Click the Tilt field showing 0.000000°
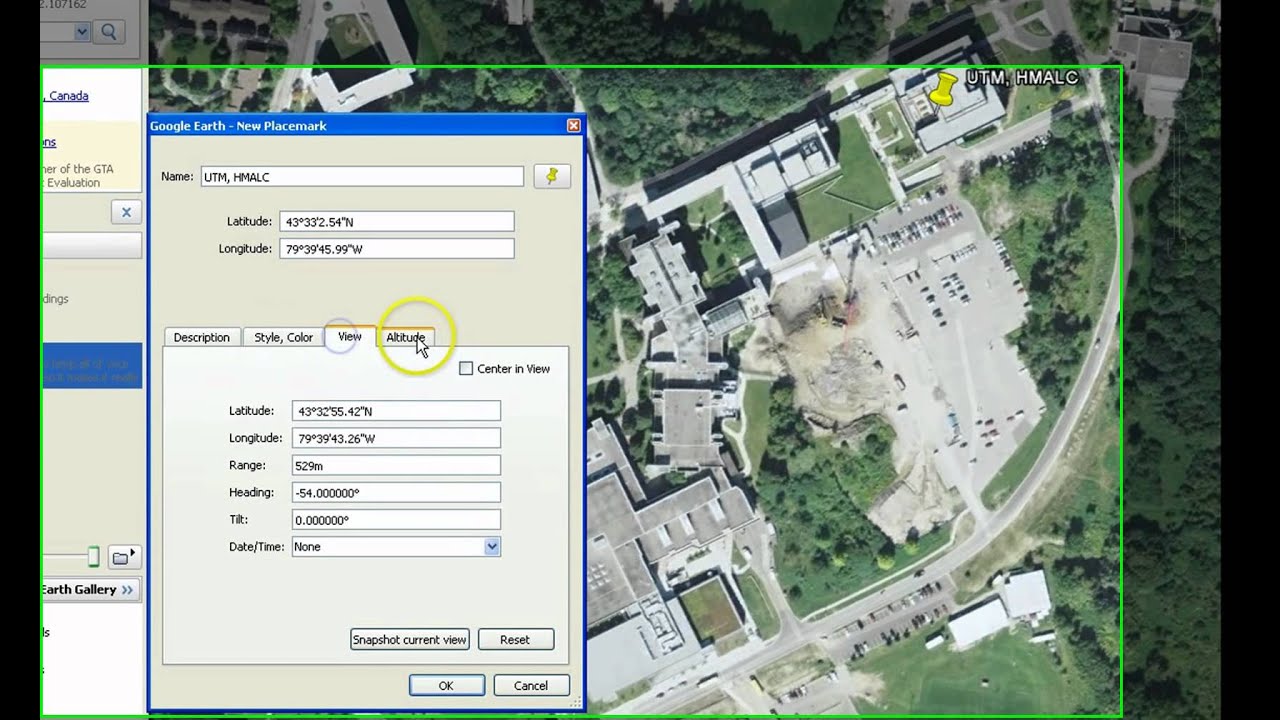 396,520
